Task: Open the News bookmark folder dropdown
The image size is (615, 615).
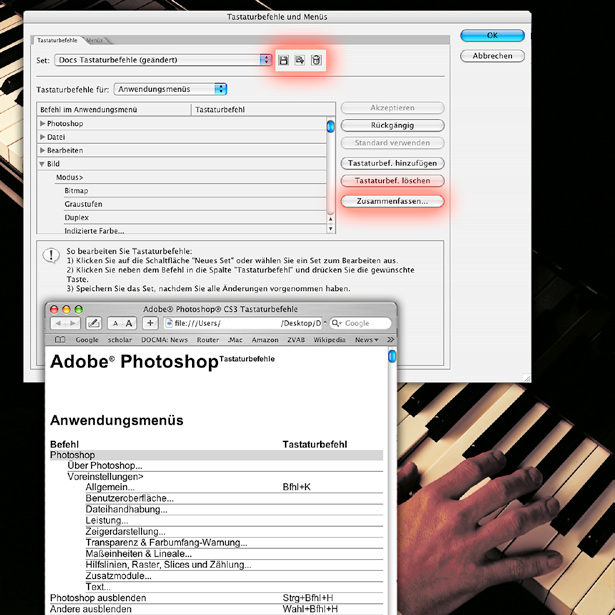Action: click(366, 340)
